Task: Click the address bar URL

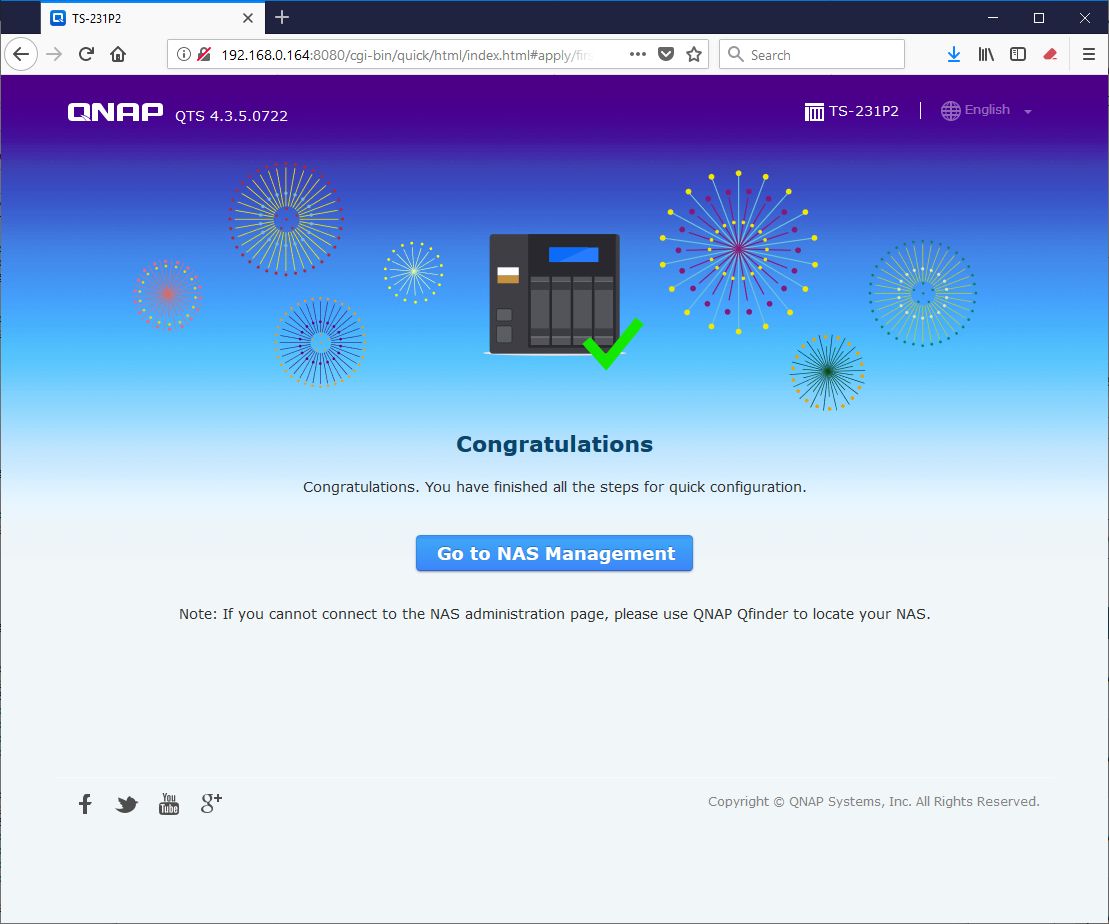Action: (406, 55)
